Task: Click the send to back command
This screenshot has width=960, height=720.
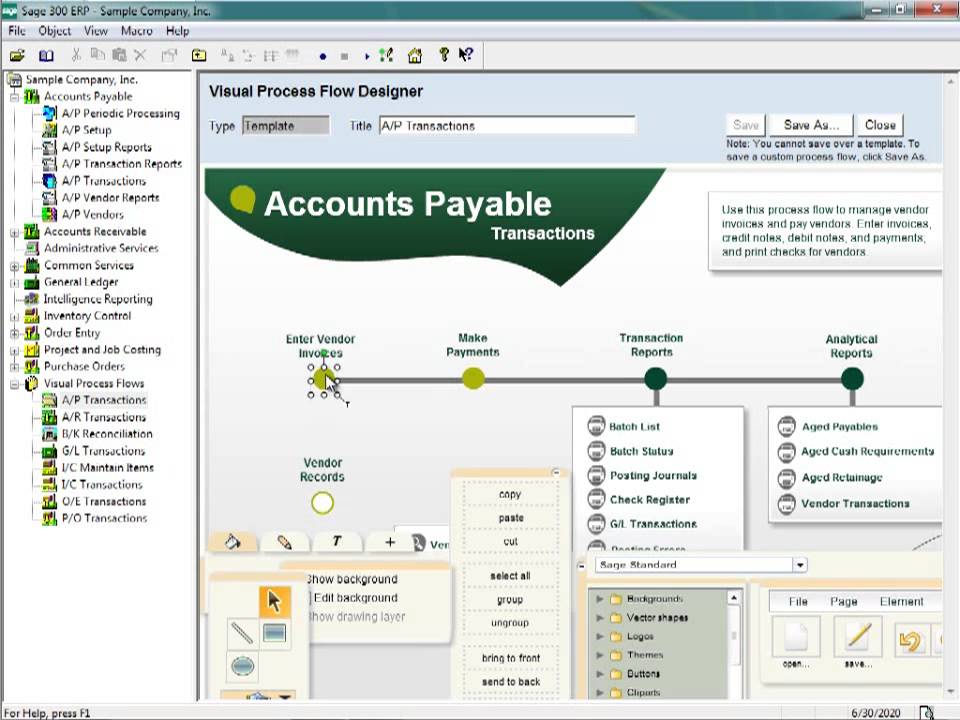Action: coord(511,681)
